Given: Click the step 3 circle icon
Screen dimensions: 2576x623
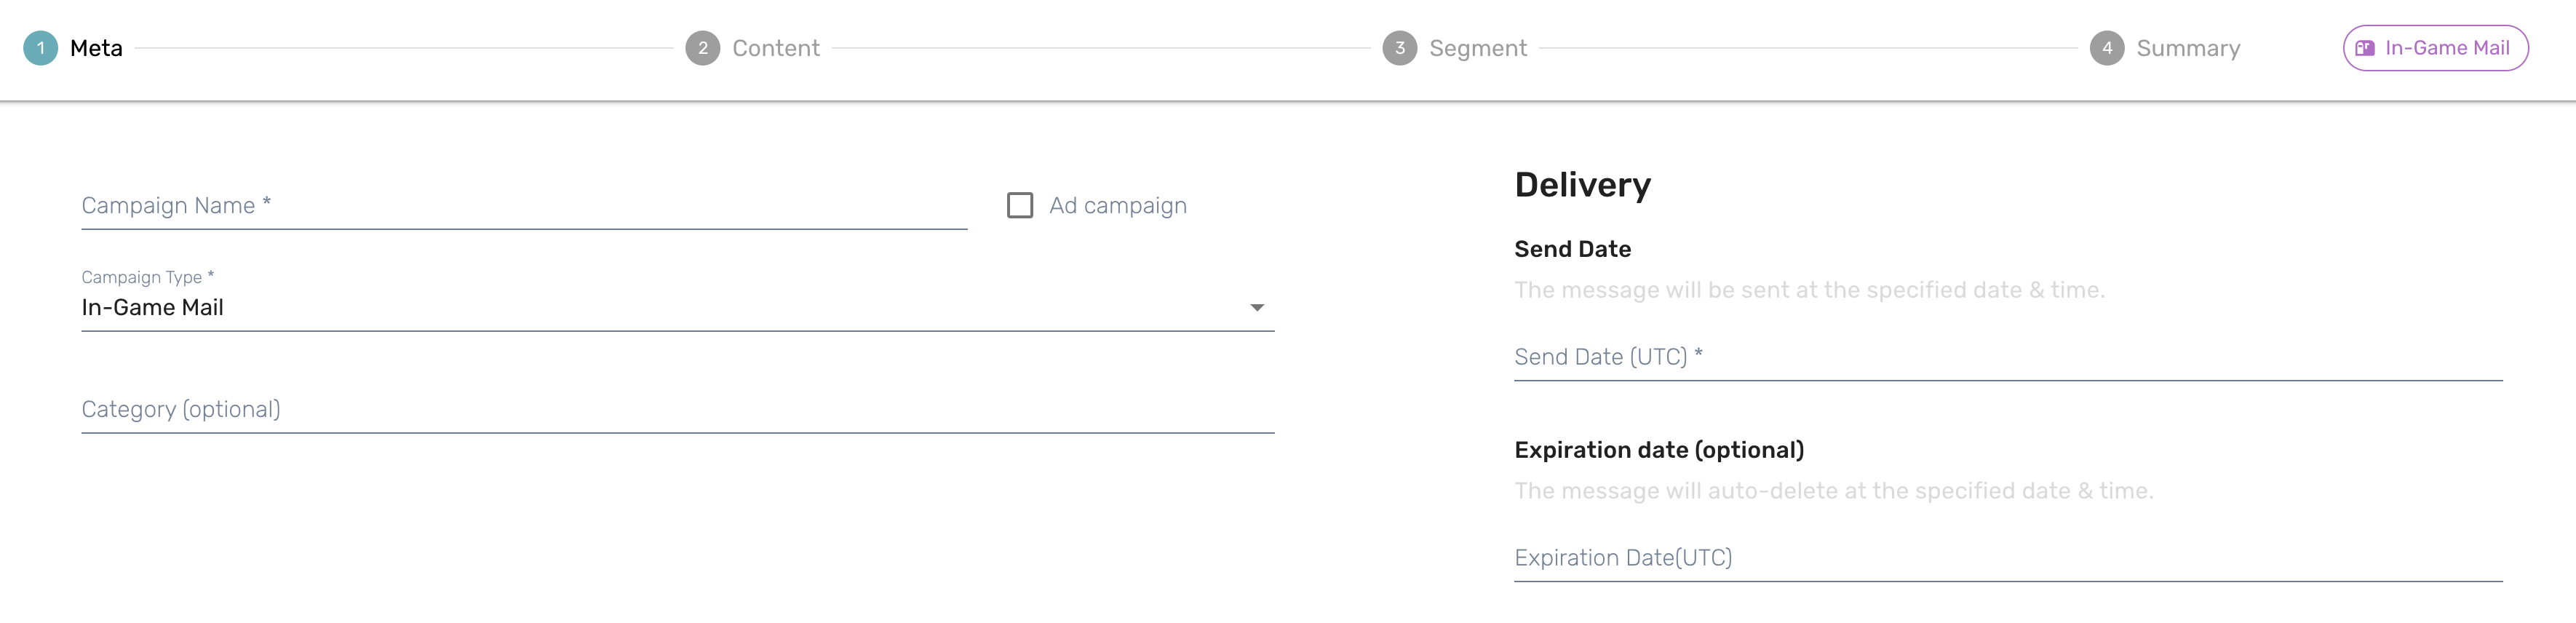Looking at the screenshot, I should 1399,48.
